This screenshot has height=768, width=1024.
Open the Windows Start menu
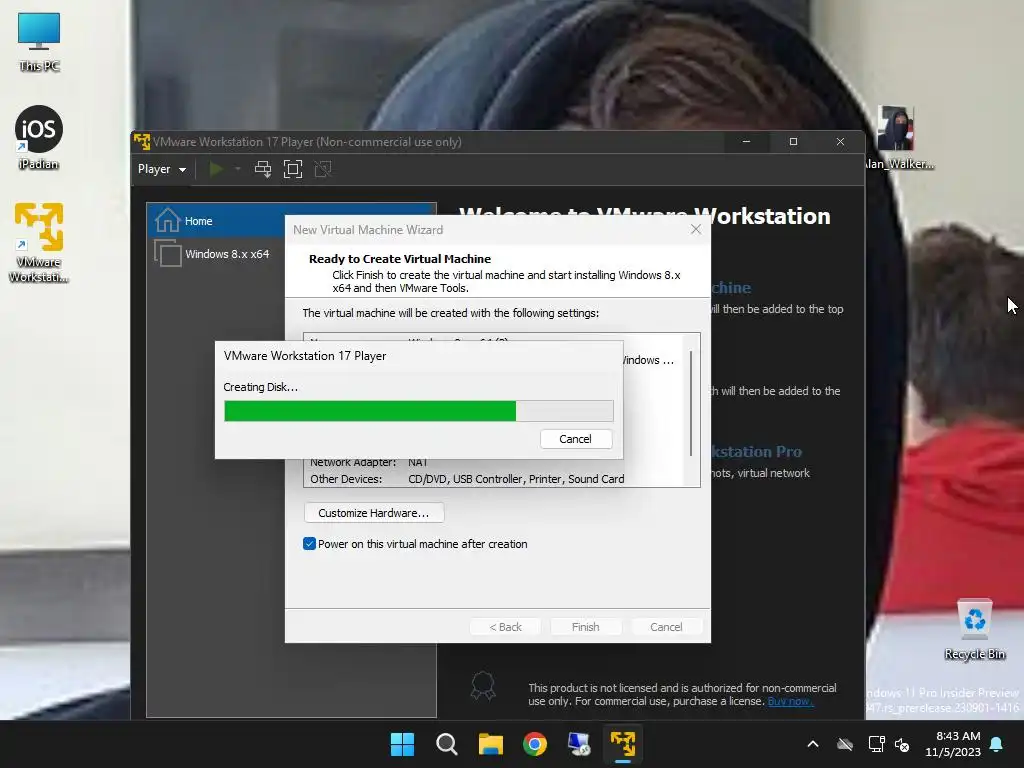tap(402, 744)
